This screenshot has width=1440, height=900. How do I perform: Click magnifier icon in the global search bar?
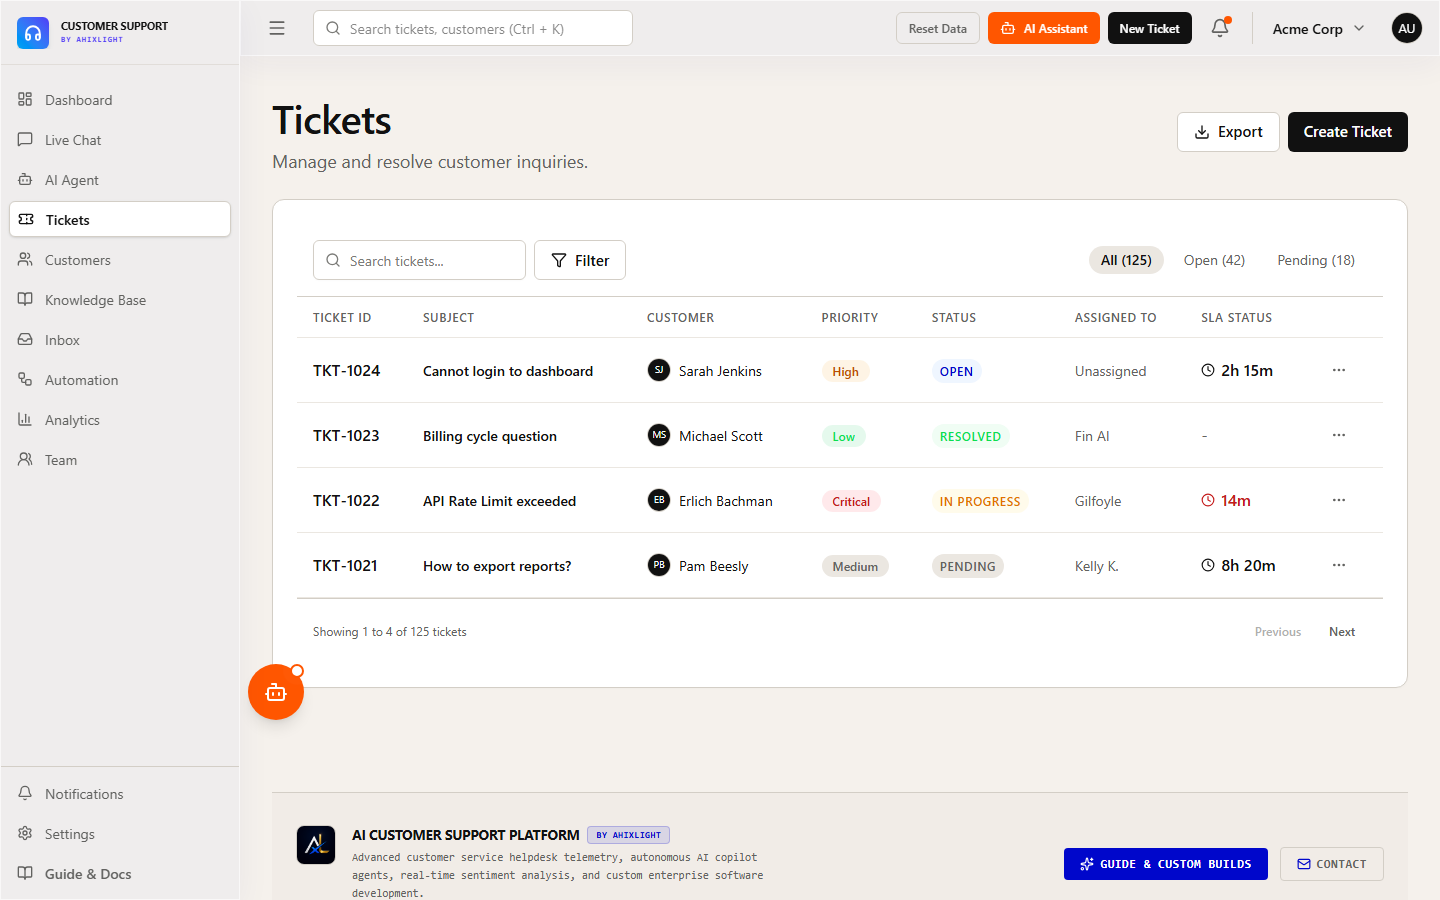point(333,28)
